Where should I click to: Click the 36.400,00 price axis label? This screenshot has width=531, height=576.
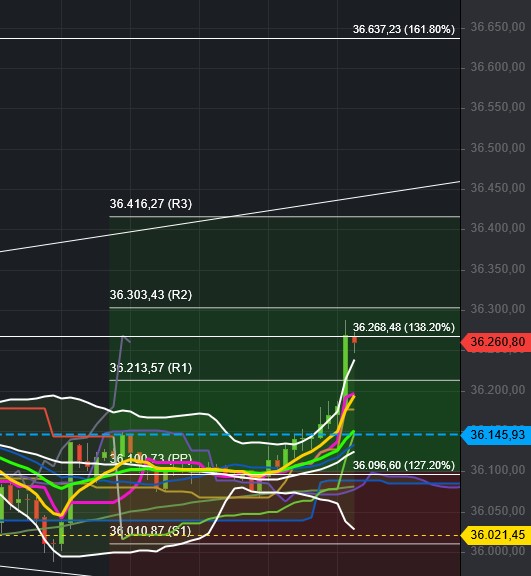[x=498, y=228]
